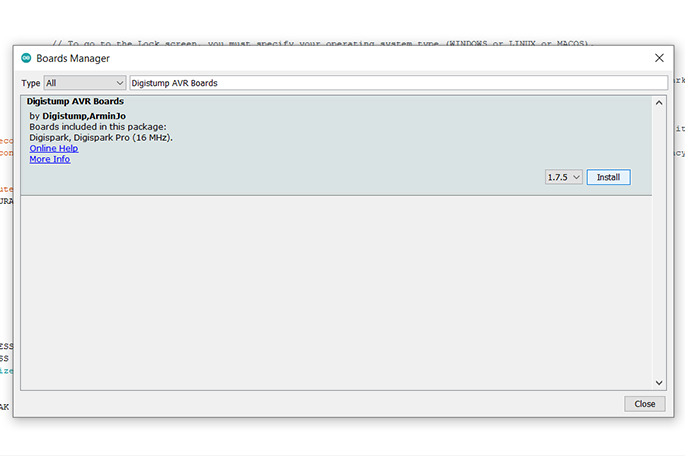Install the Digistump AVR Boards package

point(608,177)
